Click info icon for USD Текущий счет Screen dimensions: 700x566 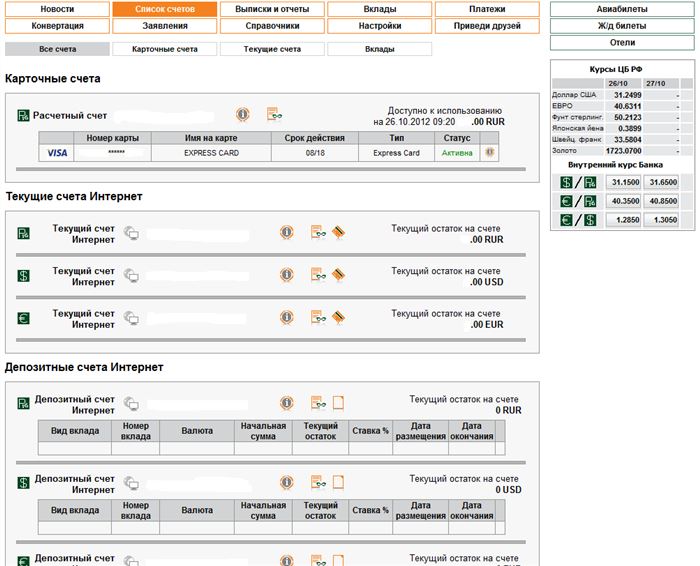[x=287, y=275]
